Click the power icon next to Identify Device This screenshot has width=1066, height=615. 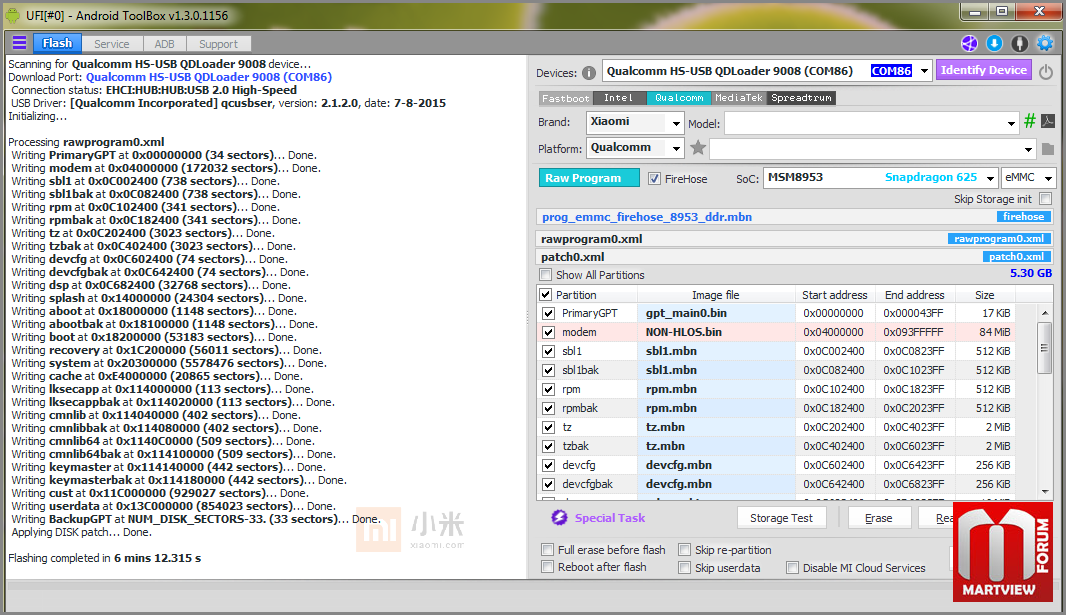[x=1046, y=71]
